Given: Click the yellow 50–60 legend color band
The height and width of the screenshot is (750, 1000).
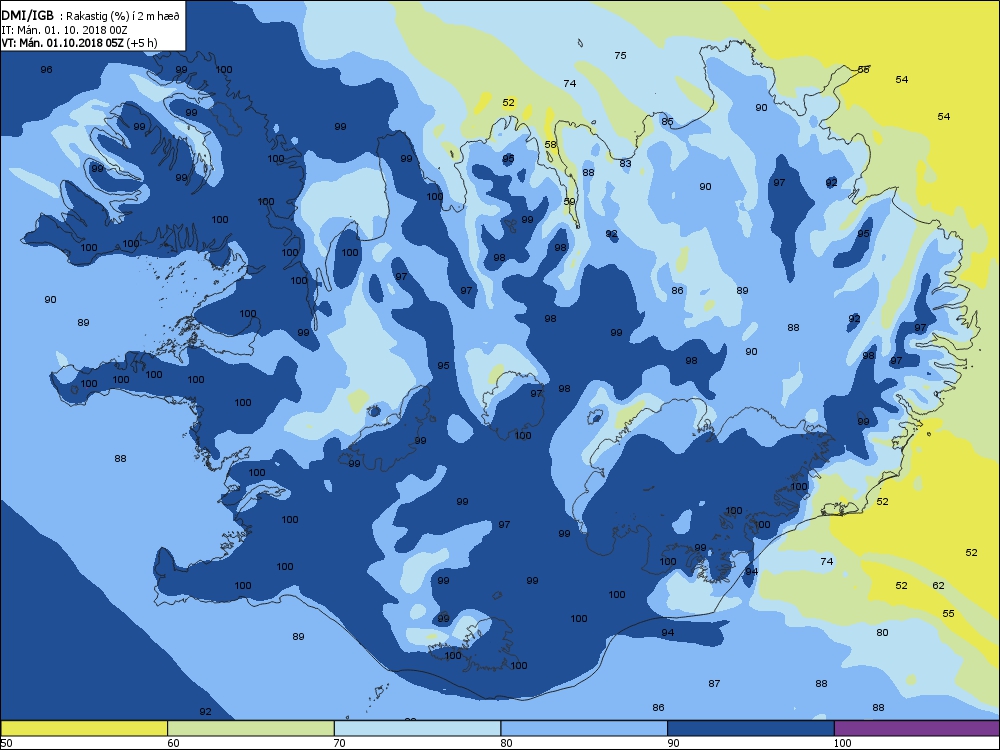Looking at the screenshot, I should pyautogui.click(x=84, y=728).
